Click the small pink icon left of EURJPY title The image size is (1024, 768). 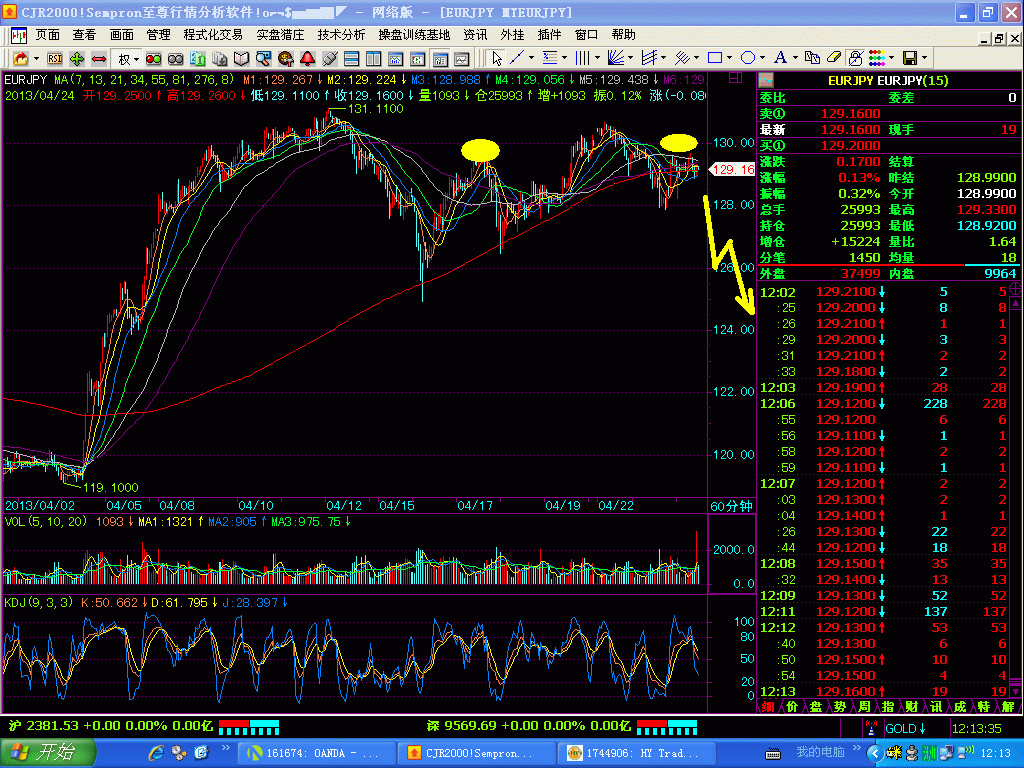pyautogui.click(x=766, y=80)
